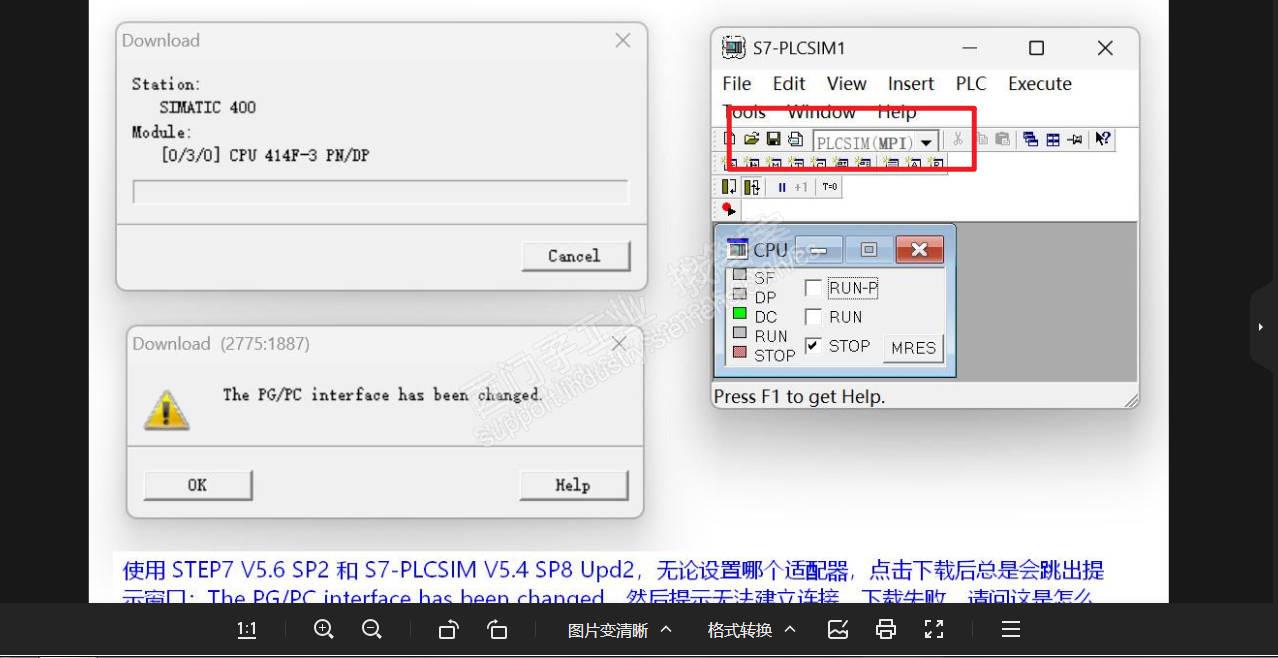Screen dimensions: 1278x658
Task: Click Help in the interface changed dialog
Action: tap(573, 485)
